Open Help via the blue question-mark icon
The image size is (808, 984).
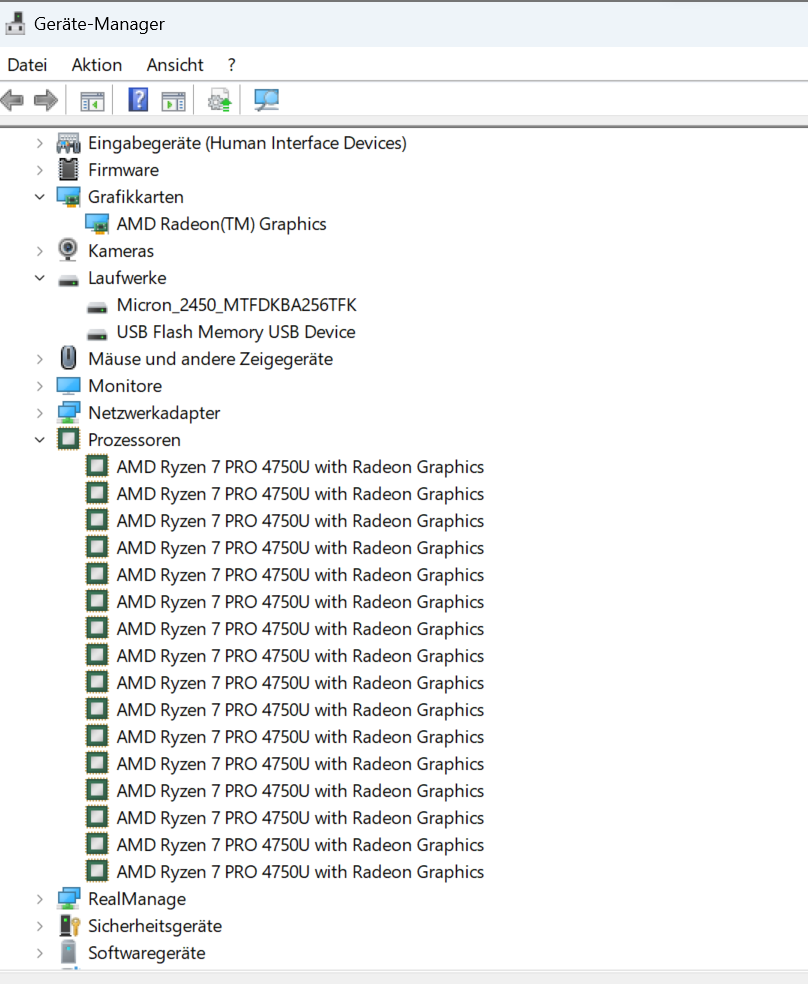pos(138,100)
